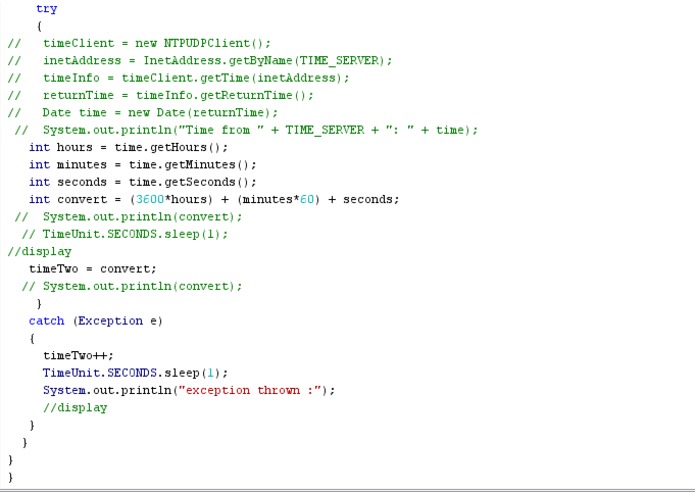Image resolution: width=695 pixels, height=494 pixels.
Task: Click the 'int convert' calculation line
Action: coord(214,199)
